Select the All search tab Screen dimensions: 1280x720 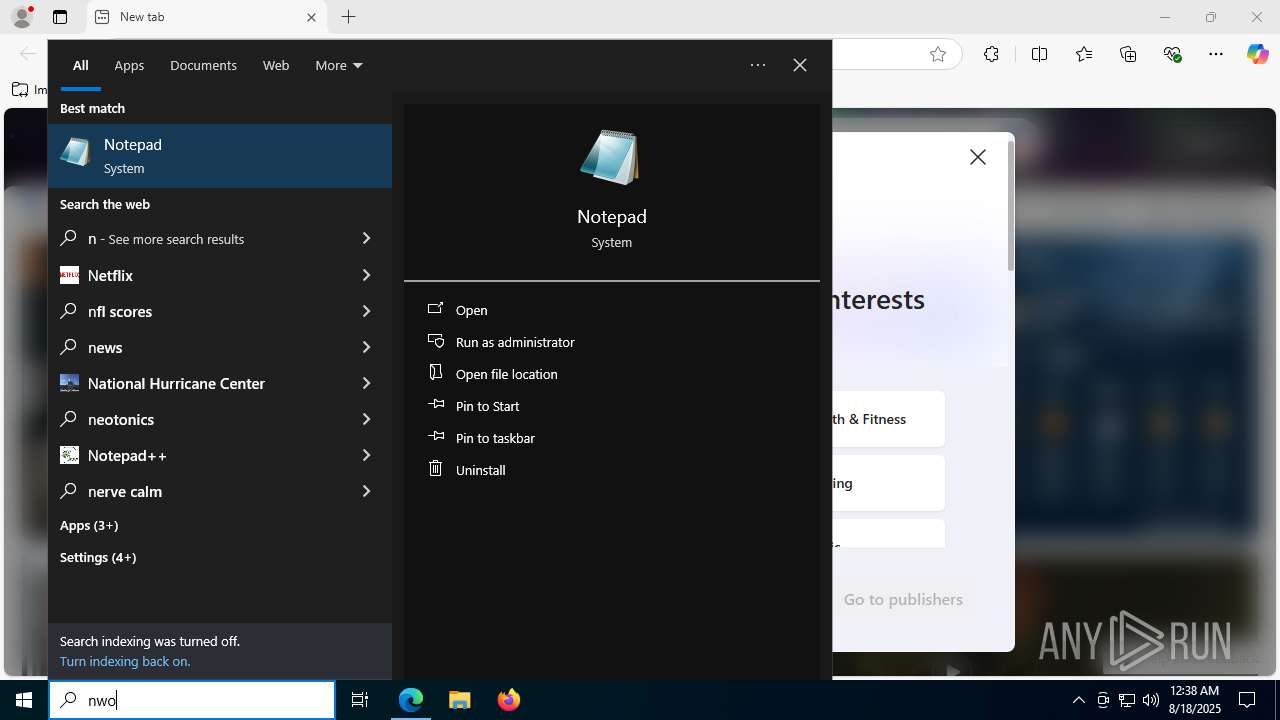pos(81,65)
